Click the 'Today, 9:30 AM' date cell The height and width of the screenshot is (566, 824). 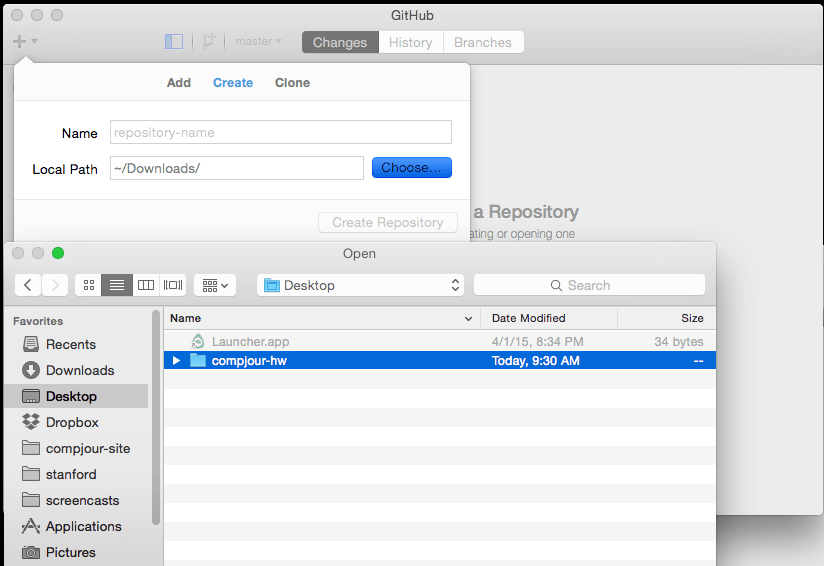pyautogui.click(x=535, y=361)
